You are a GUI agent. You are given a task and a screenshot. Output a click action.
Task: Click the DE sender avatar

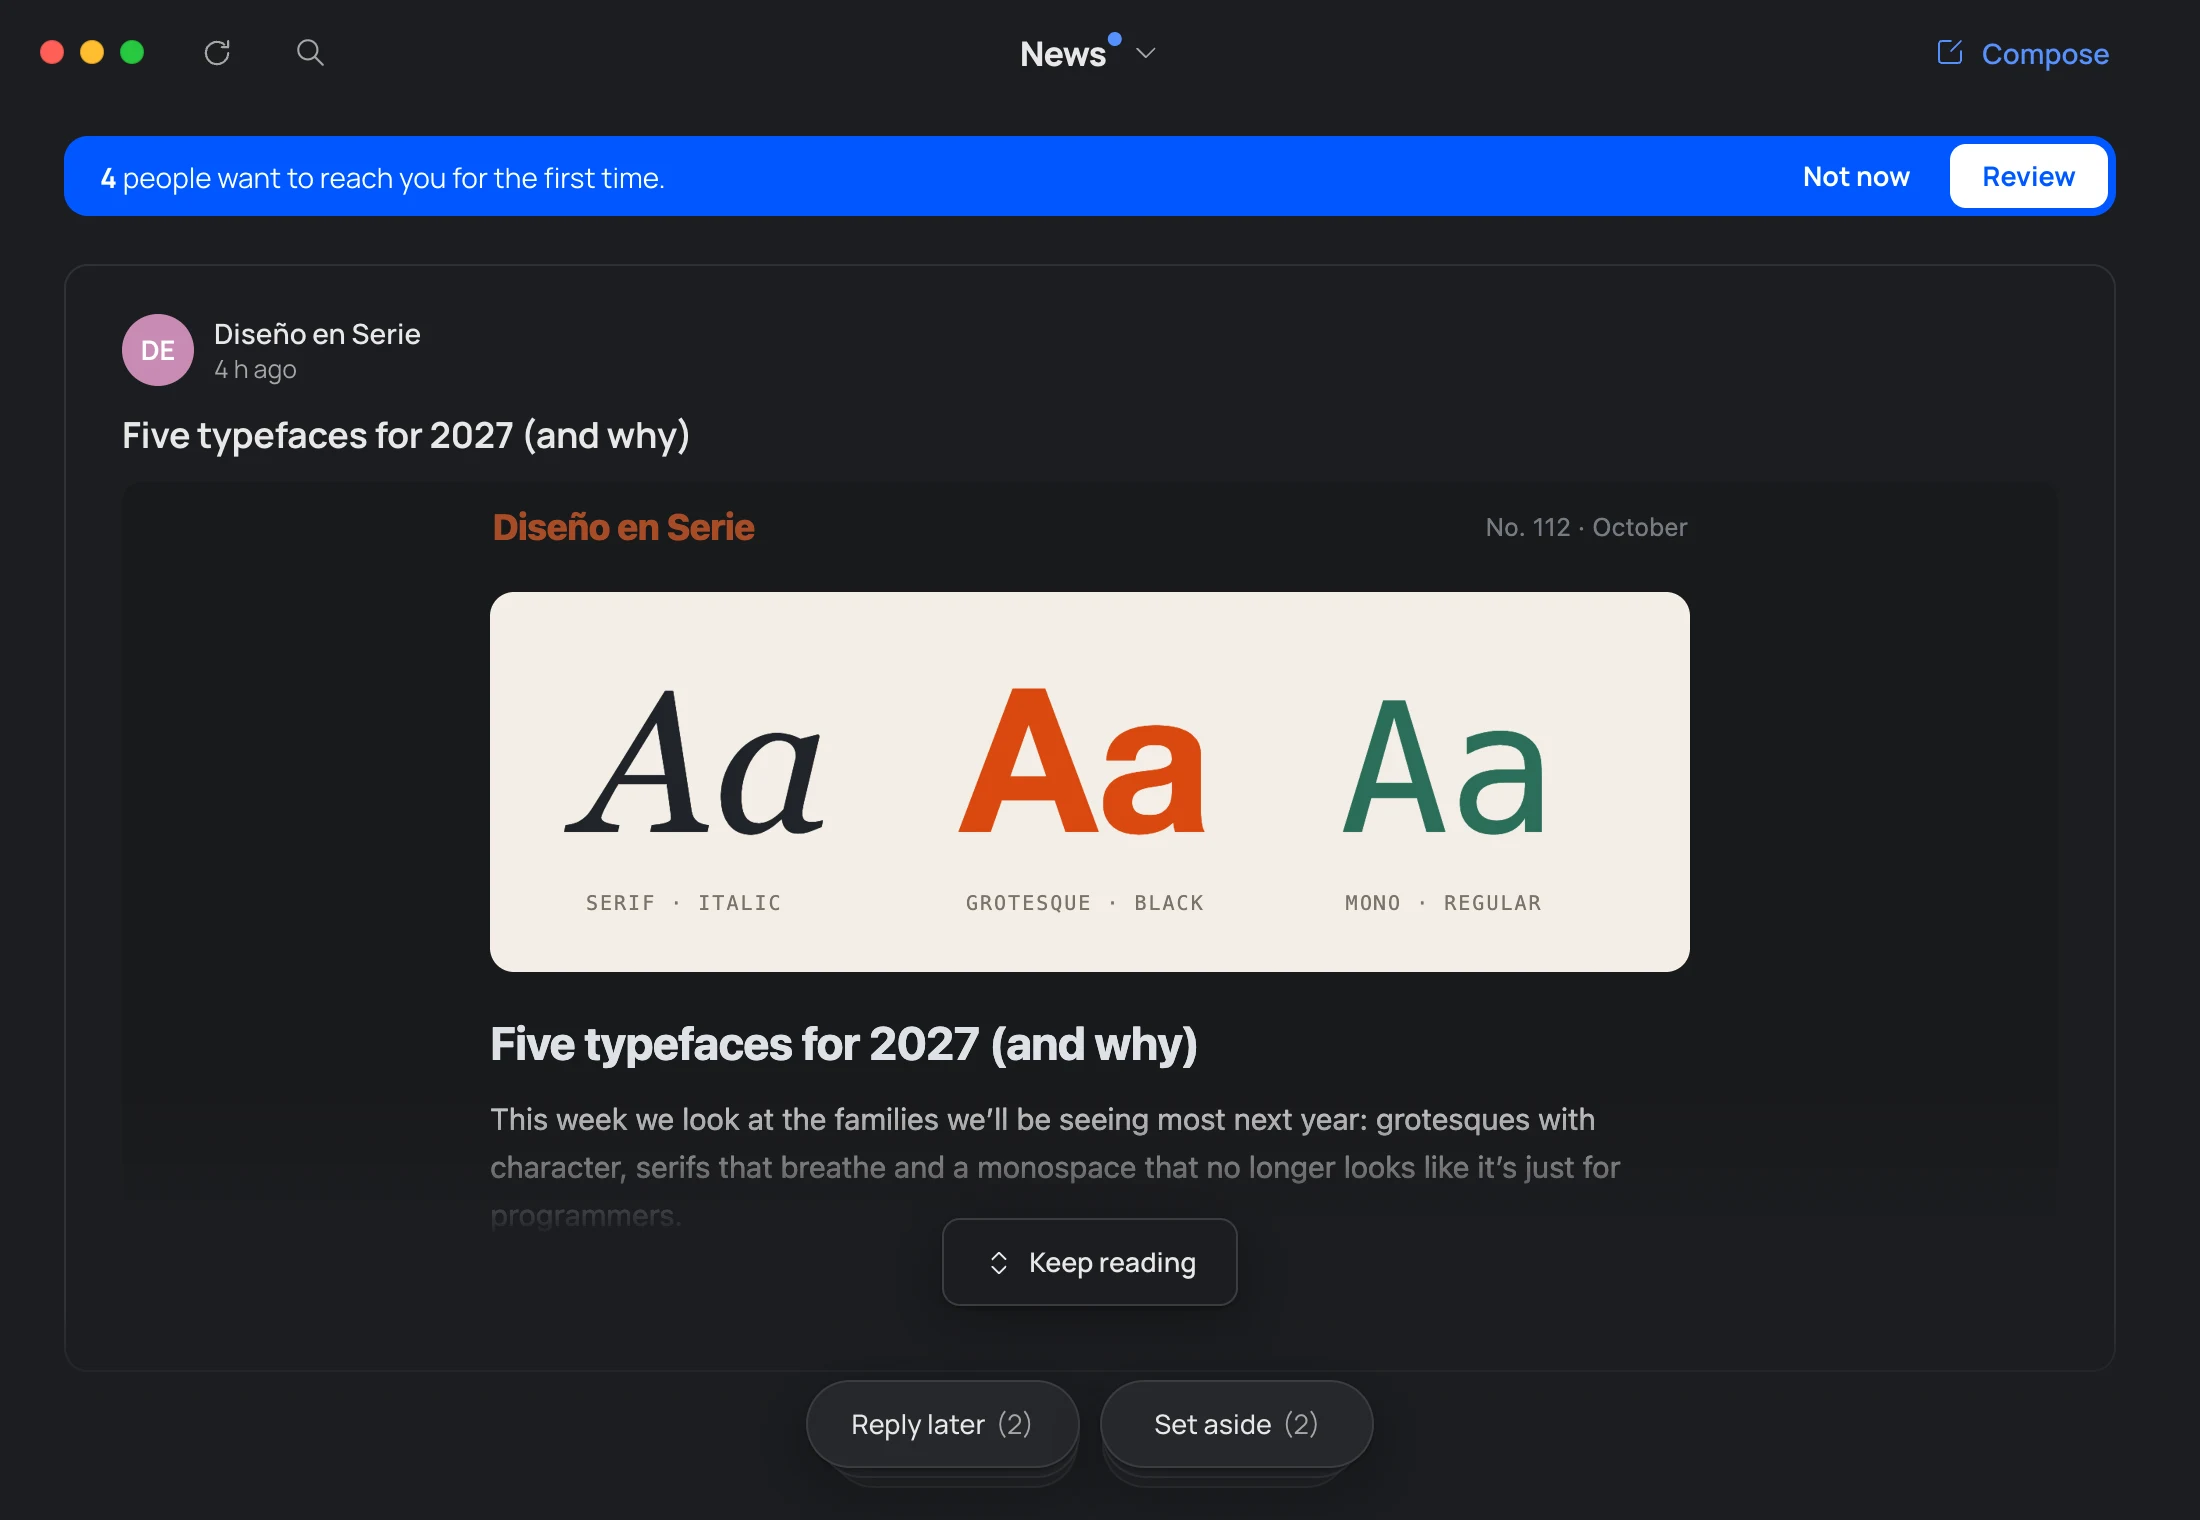pos(158,350)
